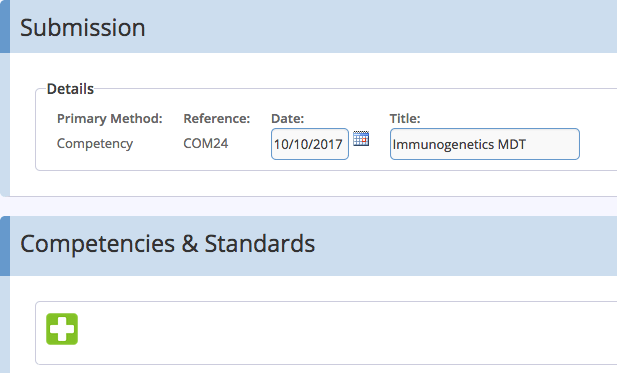Add a competency with green plus icon
The height and width of the screenshot is (373, 617).
click(62, 329)
